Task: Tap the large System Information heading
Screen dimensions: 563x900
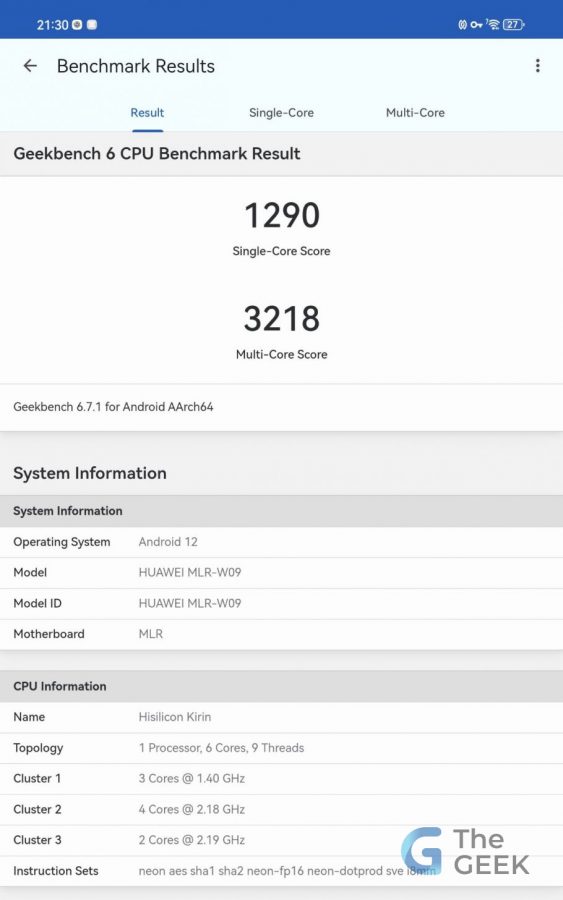Action: point(90,474)
